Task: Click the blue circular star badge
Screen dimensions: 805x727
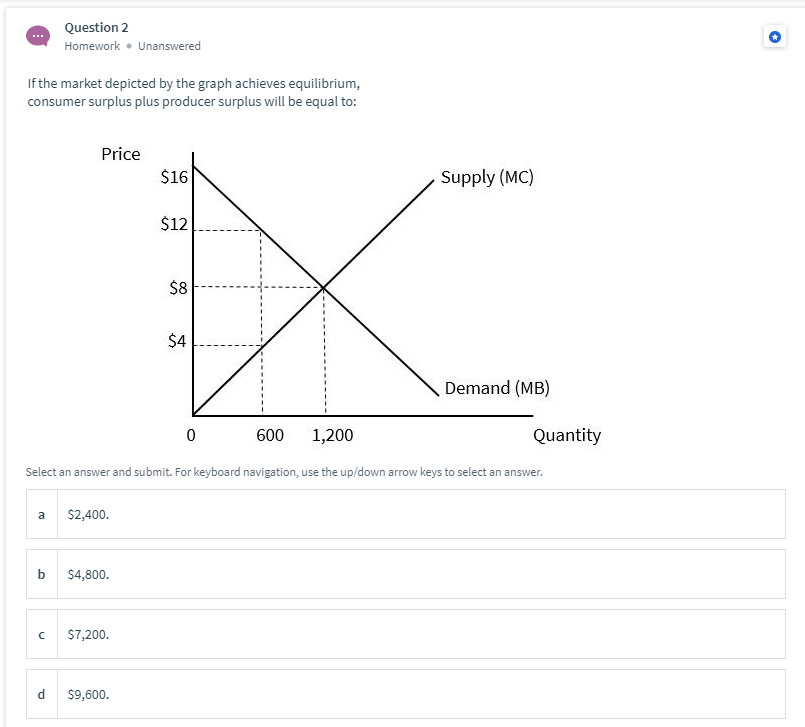Action: tap(774, 36)
